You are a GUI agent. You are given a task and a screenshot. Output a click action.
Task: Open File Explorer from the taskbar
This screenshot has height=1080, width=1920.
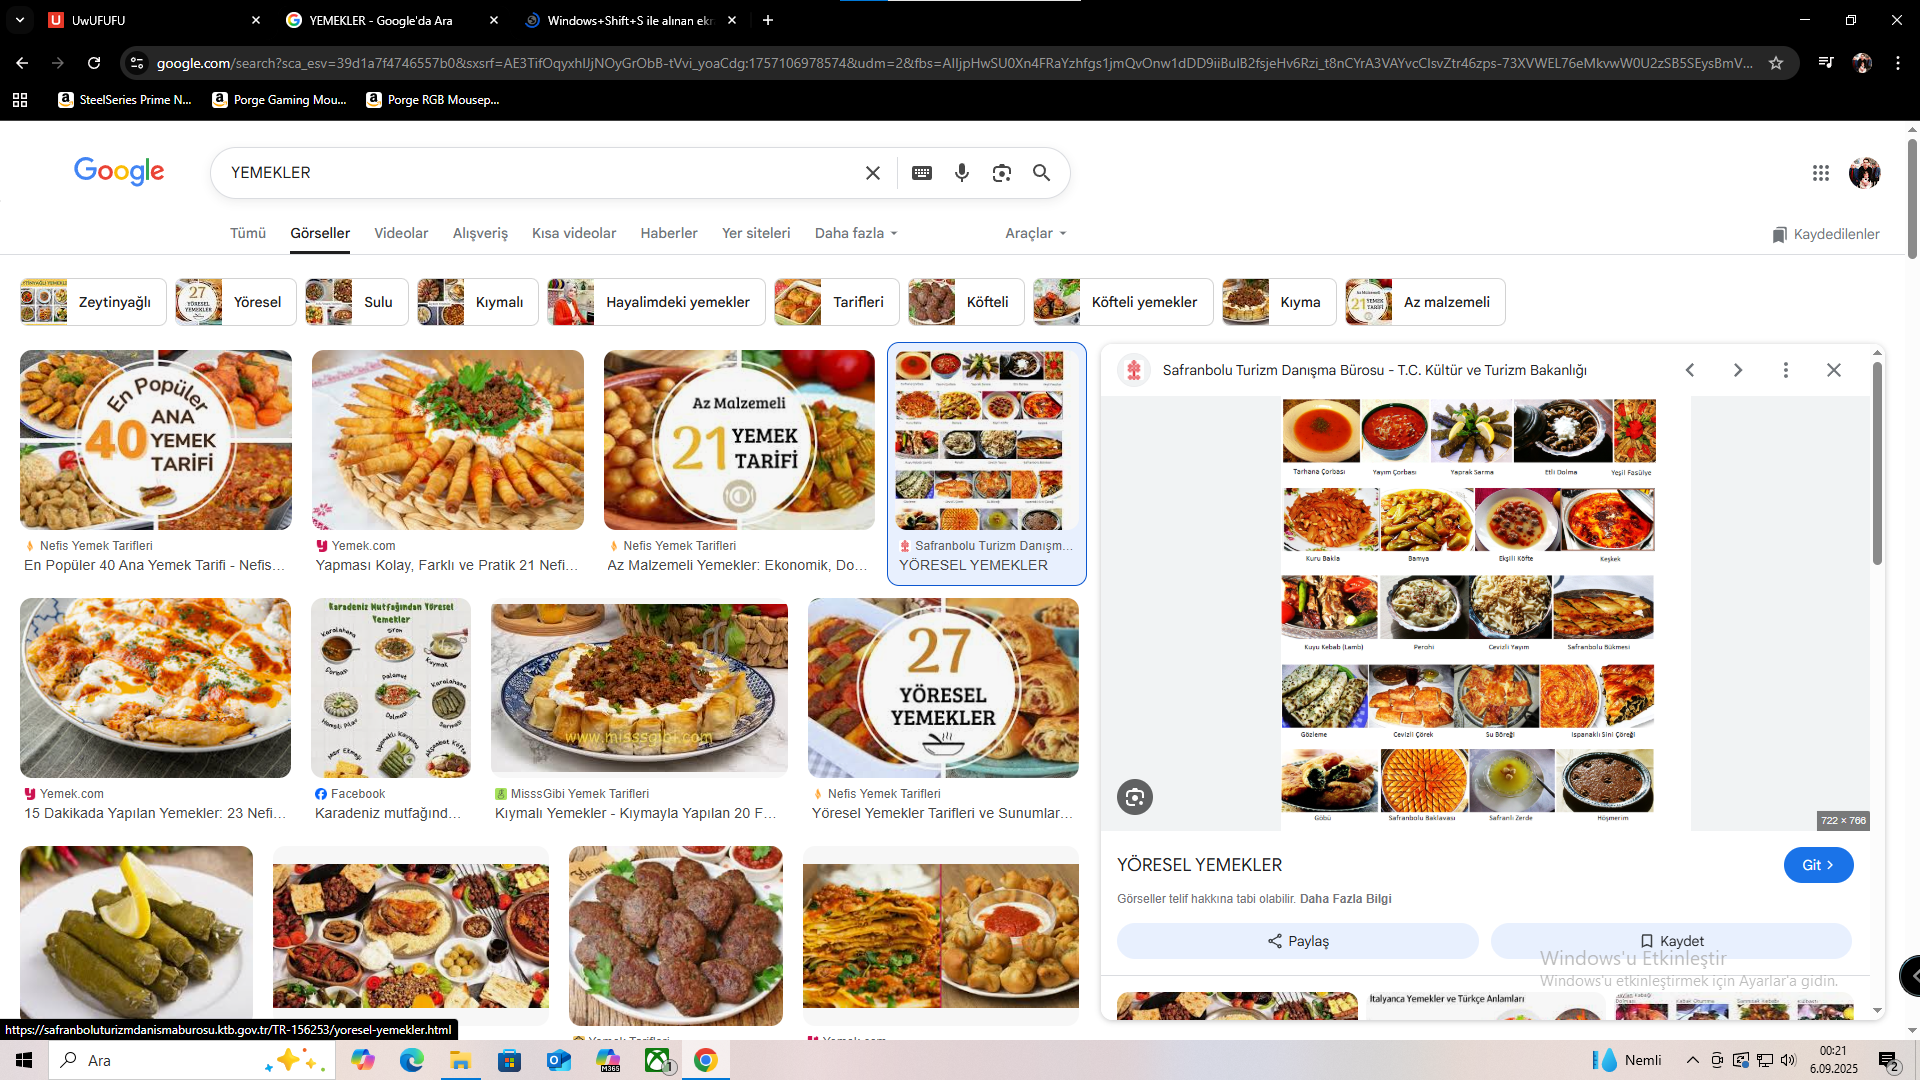click(x=460, y=1060)
